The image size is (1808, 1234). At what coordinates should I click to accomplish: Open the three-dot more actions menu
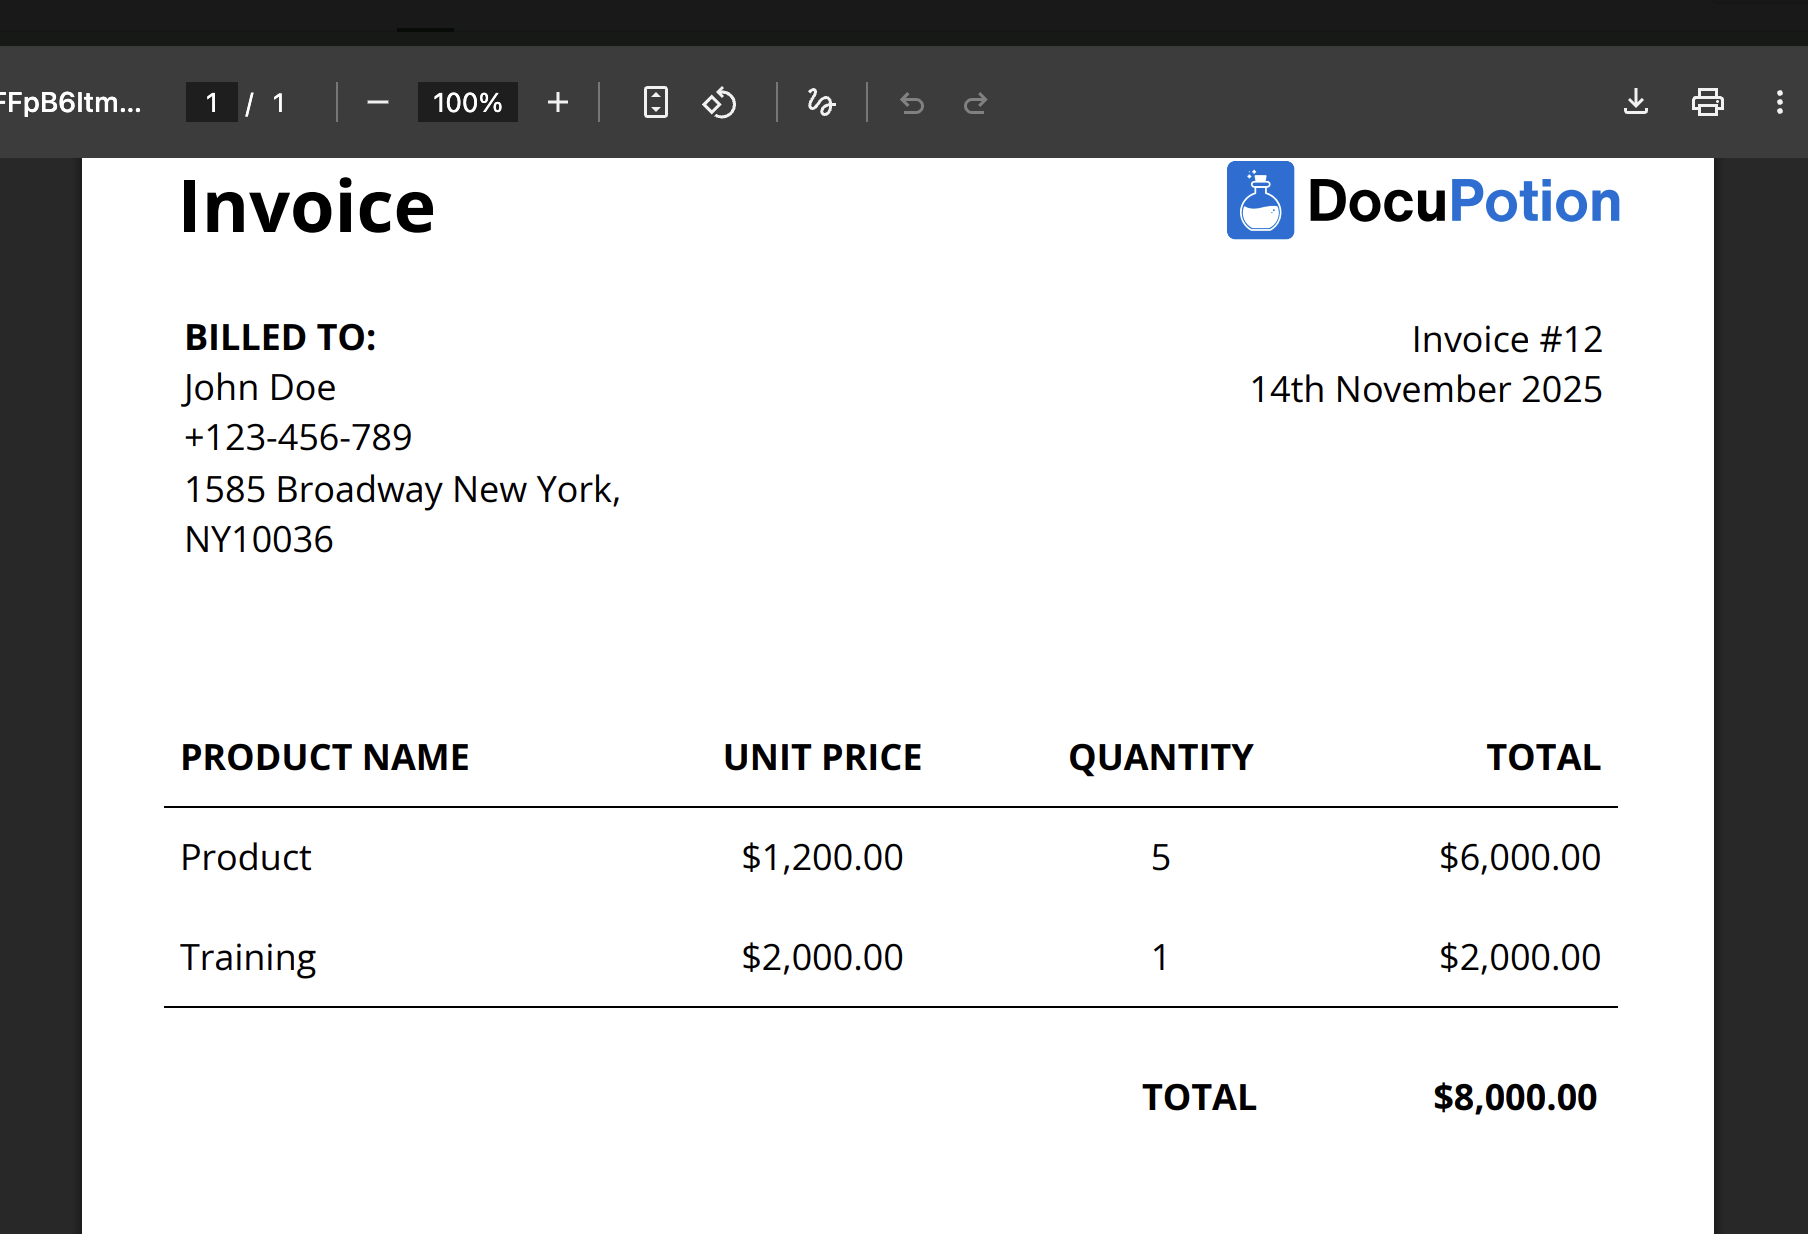pyautogui.click(x=1779, y=102)
